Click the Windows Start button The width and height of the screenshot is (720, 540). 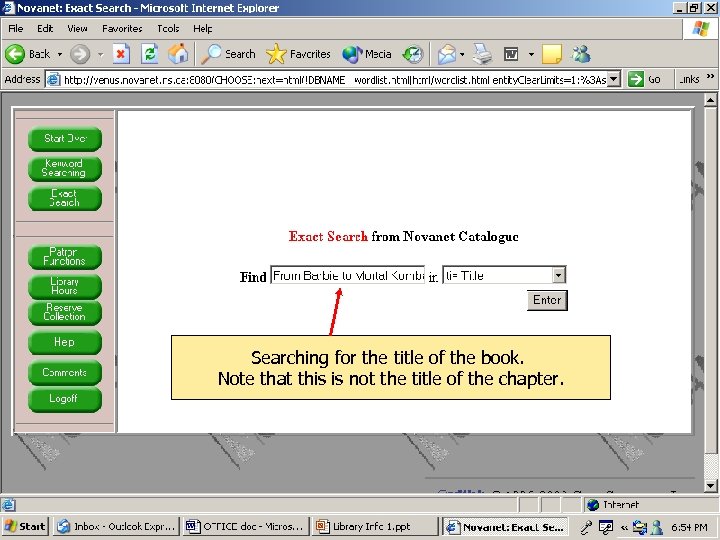point(25,526)
